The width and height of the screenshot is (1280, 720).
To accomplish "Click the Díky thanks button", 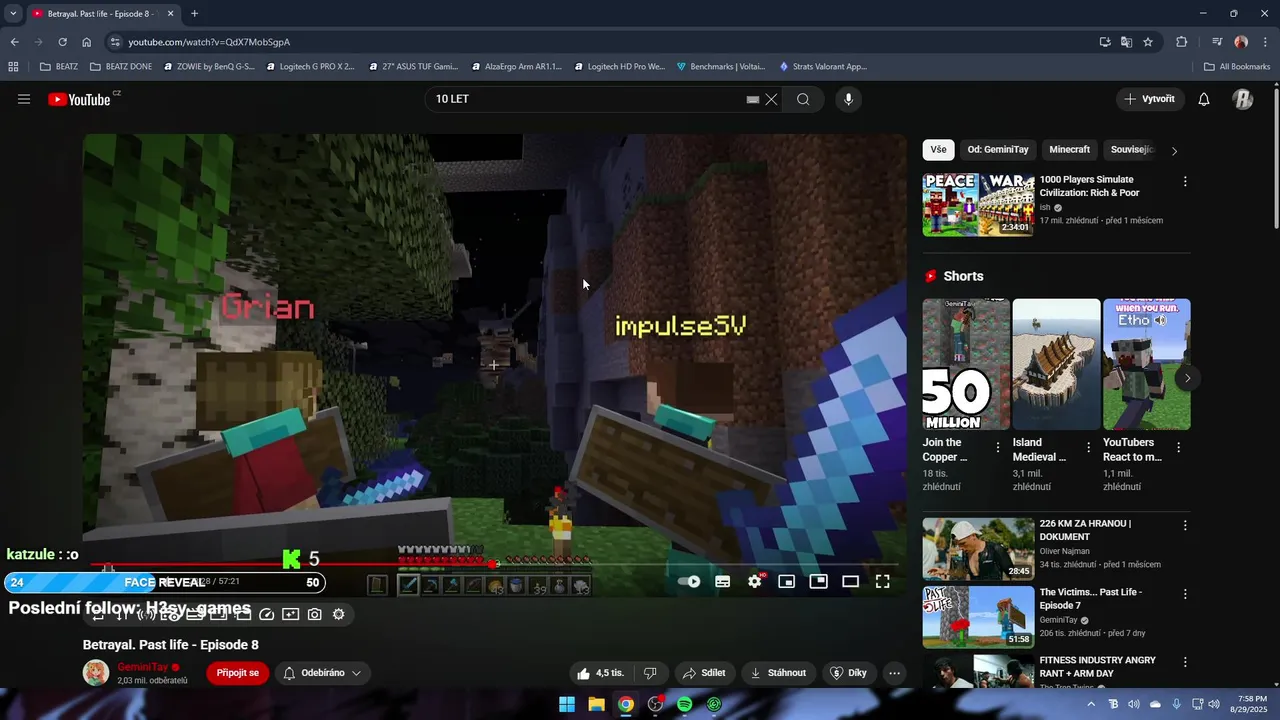I will click(x=849, y=673).
